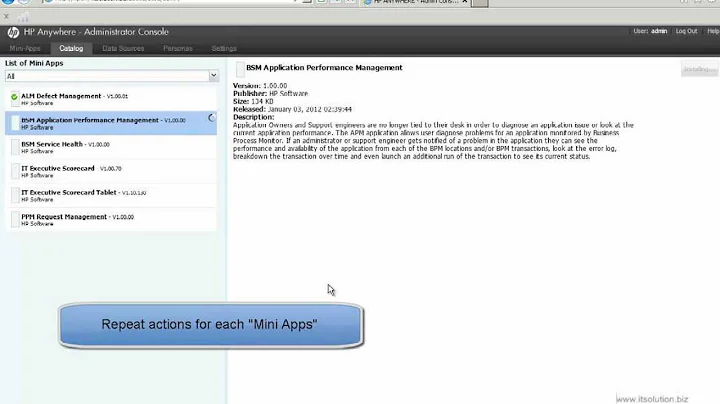Click the BSM Application Performance Management detail title
720x404 pixels.
coord(324,67)
